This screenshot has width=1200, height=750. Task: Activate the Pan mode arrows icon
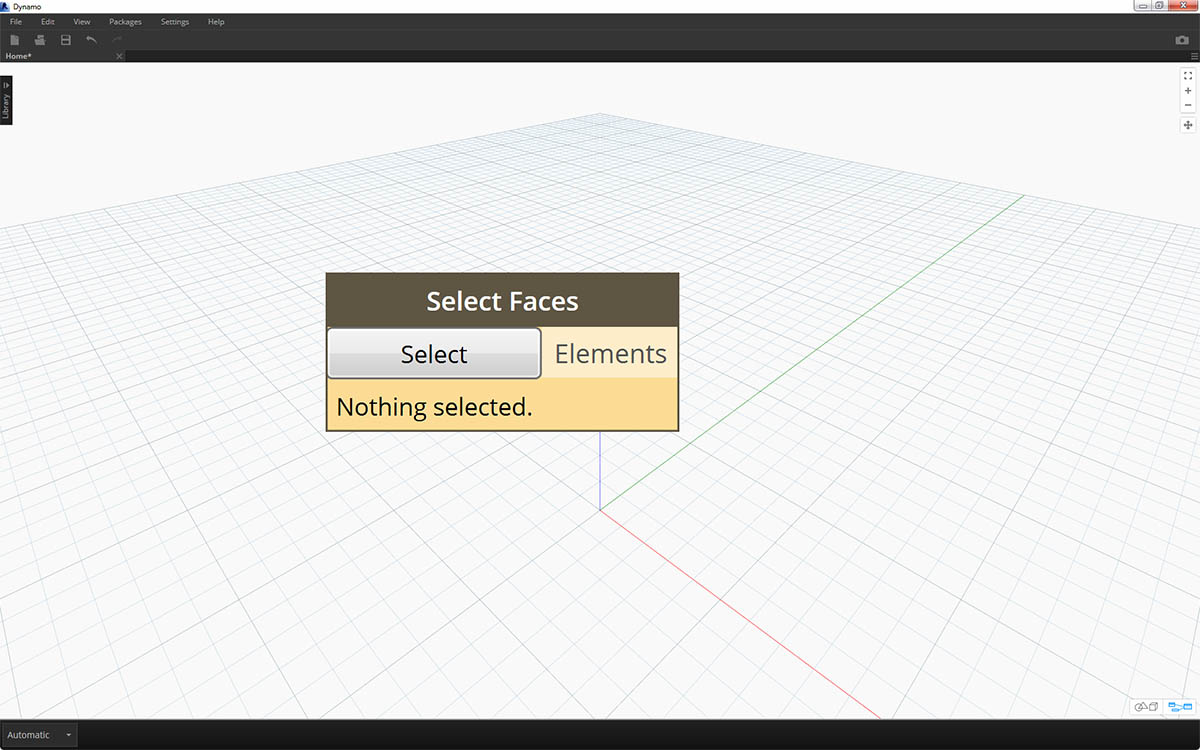(x=1188, y=125)
